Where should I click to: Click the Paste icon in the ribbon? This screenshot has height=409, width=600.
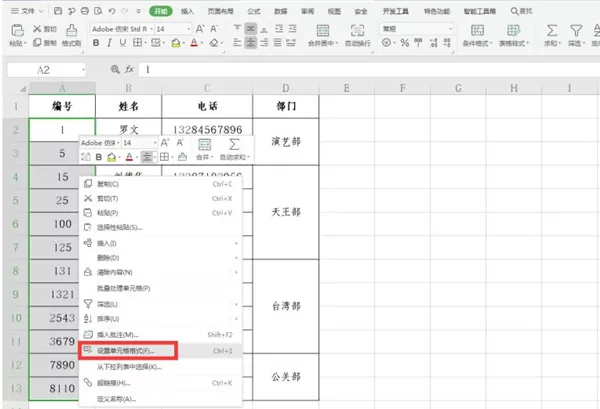click(18, 30)
